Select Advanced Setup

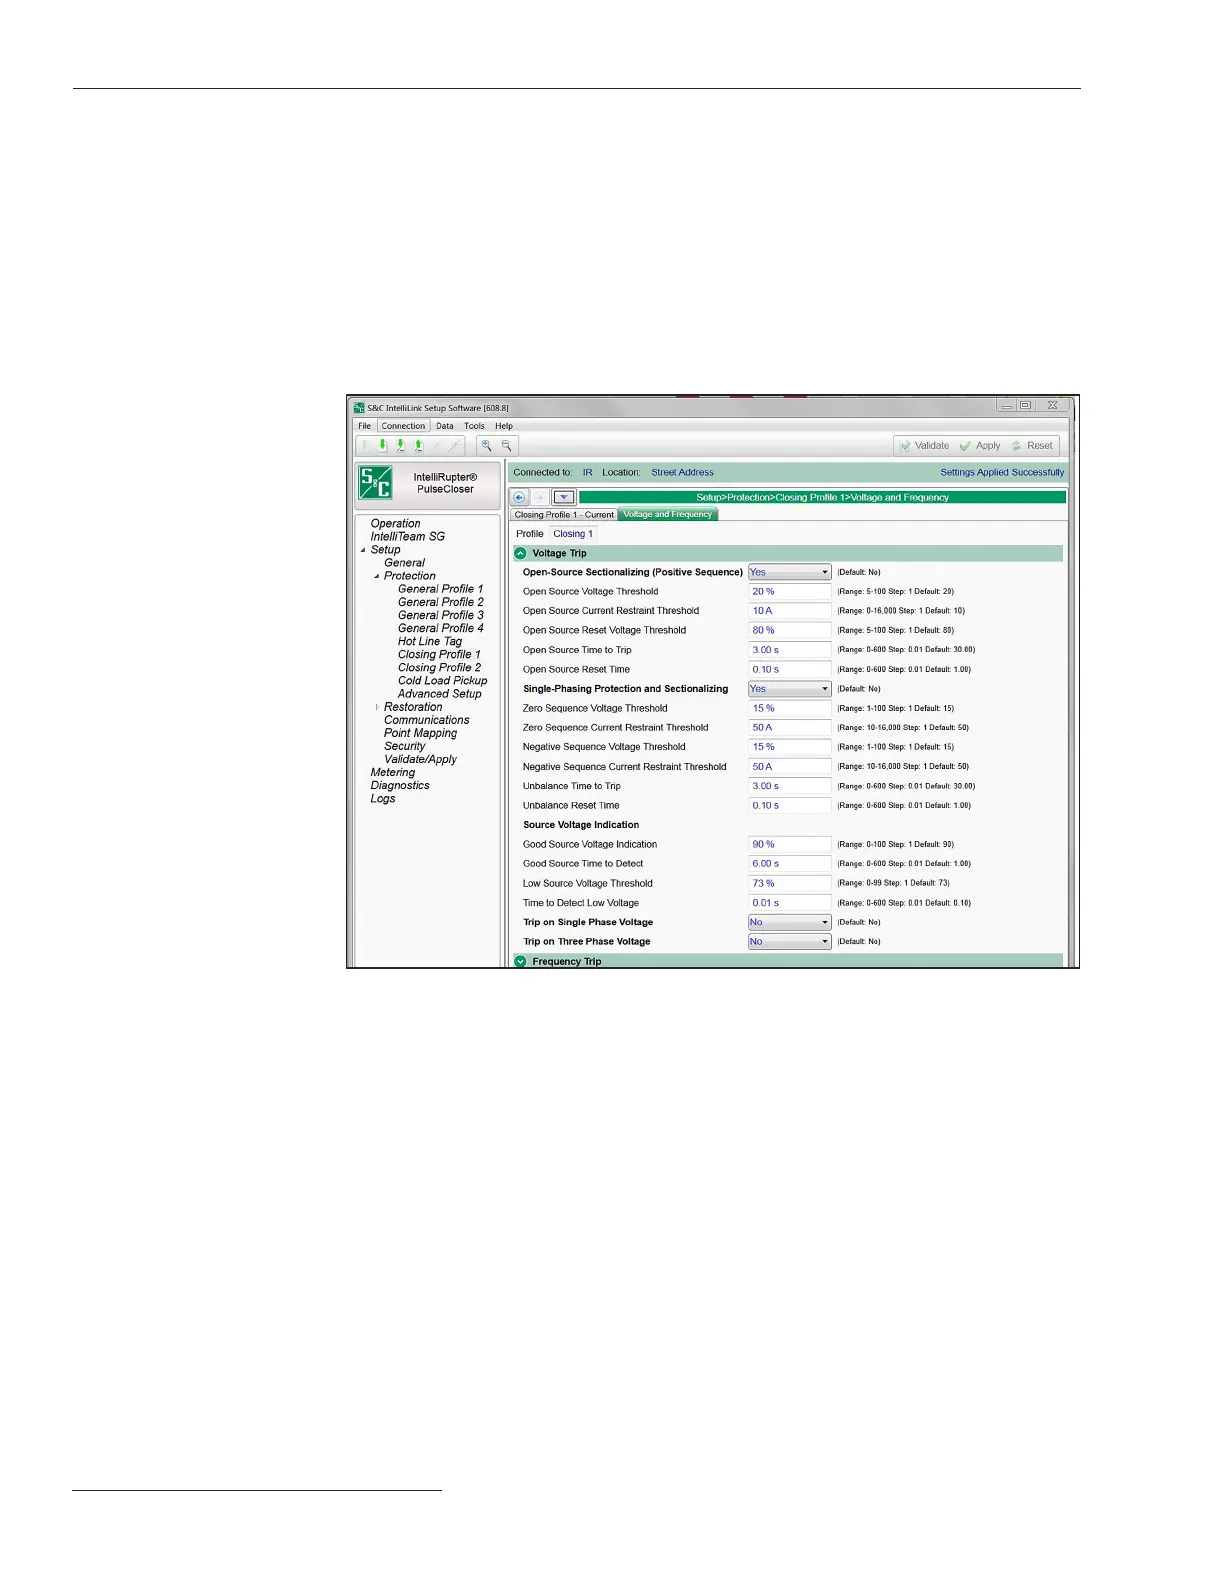pos(439,694)
